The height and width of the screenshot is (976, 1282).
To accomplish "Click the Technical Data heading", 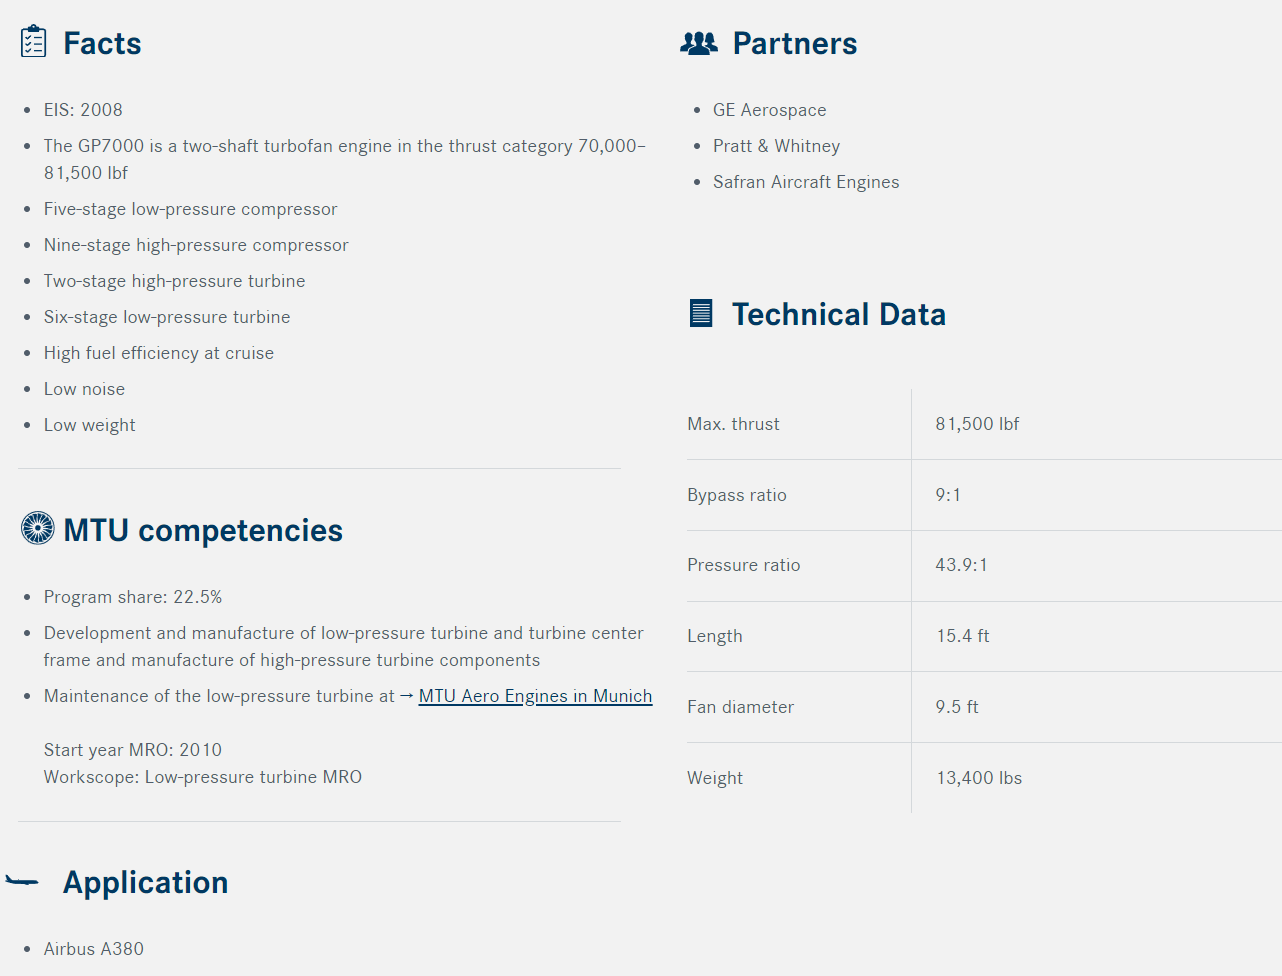I will coord(838,314).
